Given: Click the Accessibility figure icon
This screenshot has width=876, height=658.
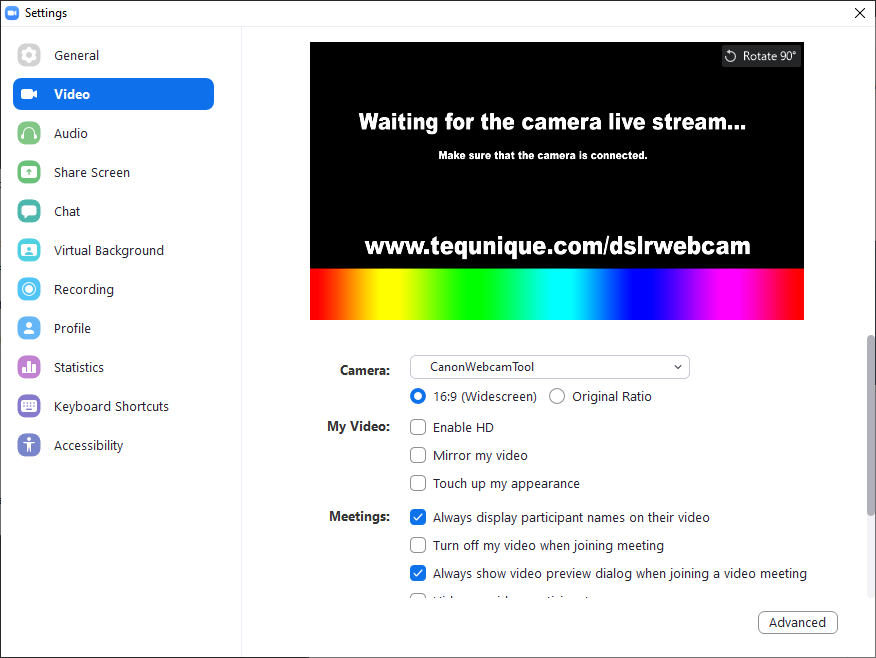Looking at the screenshot, I should pyautogui.click(x=29, y=445).
